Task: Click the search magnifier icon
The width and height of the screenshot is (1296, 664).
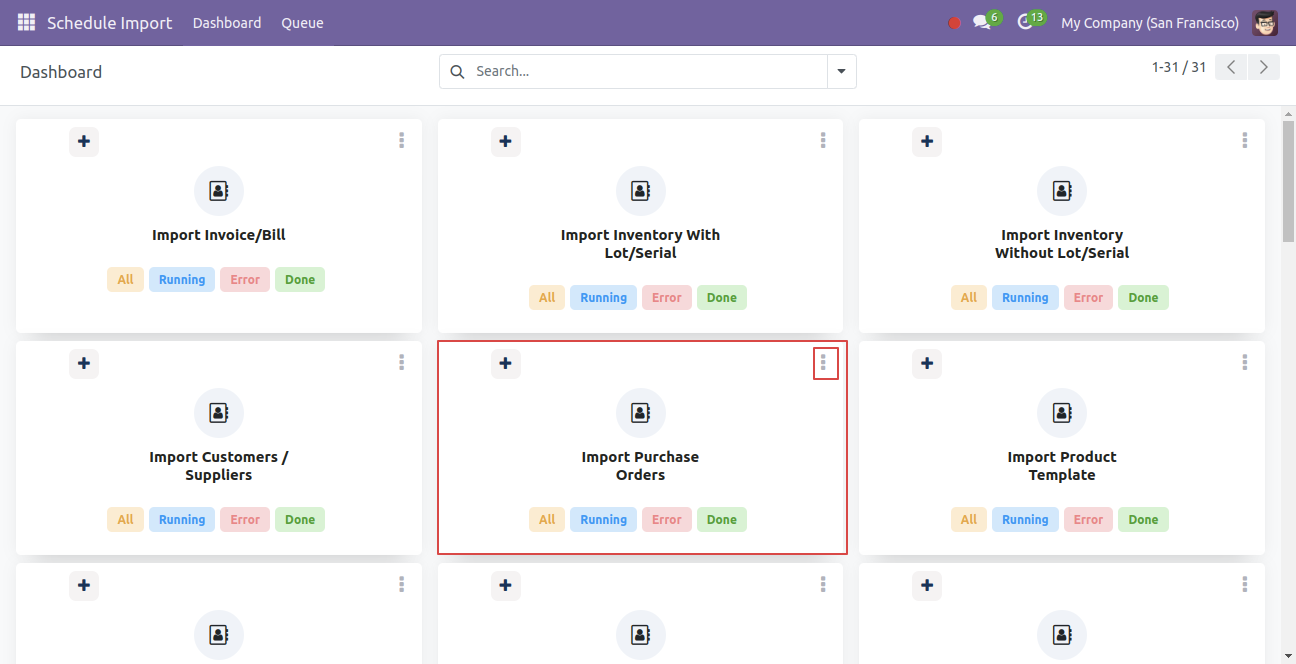Action: [458, 71]
